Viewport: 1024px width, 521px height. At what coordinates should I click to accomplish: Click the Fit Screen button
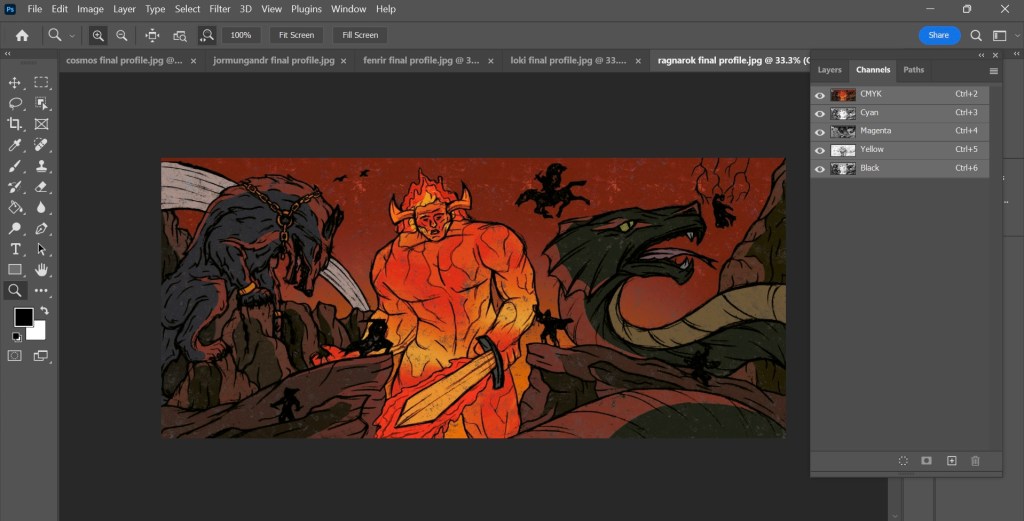[x=296, y=35]
